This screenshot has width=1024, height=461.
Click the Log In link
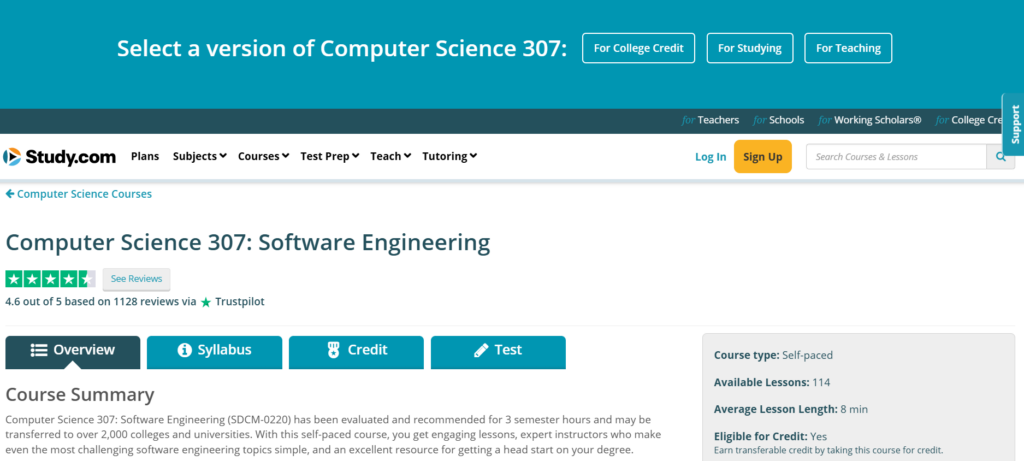point(711,157)
